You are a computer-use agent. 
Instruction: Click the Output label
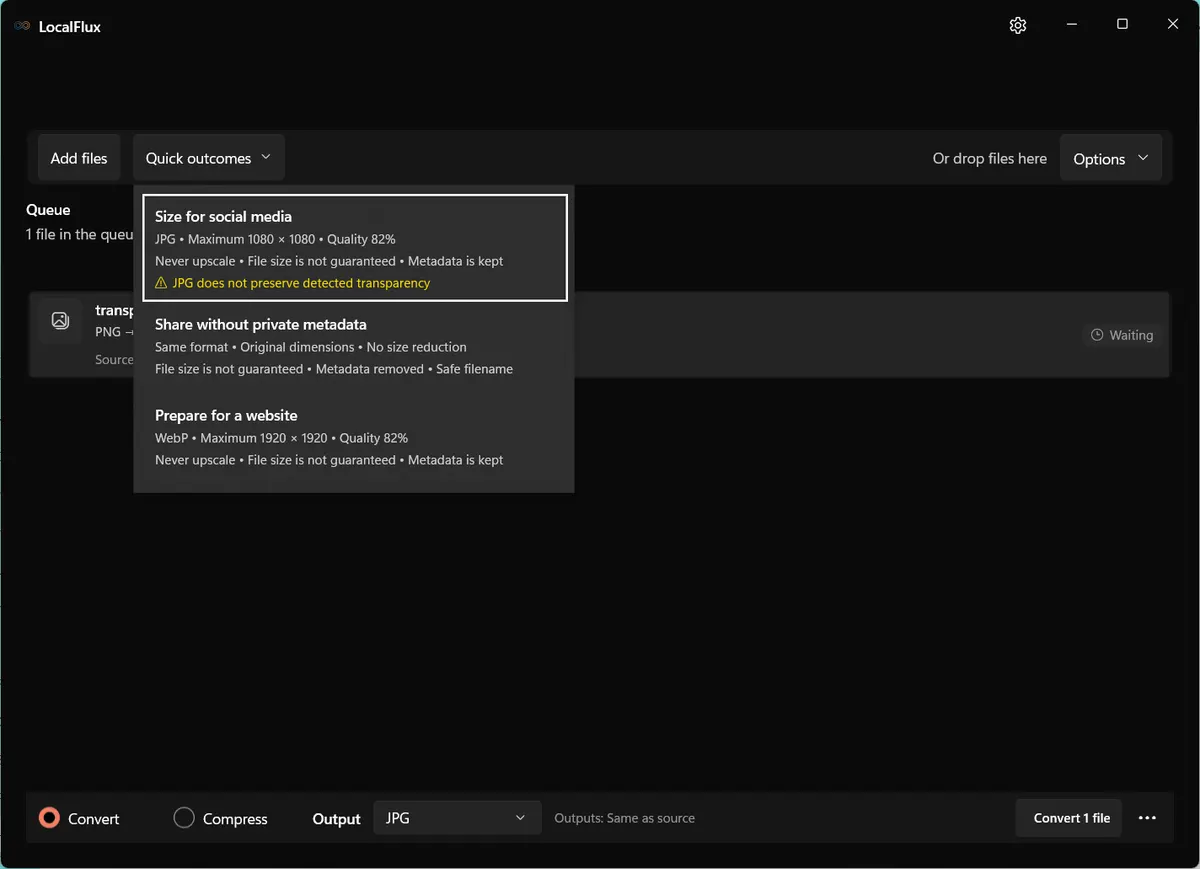point(336,819)
